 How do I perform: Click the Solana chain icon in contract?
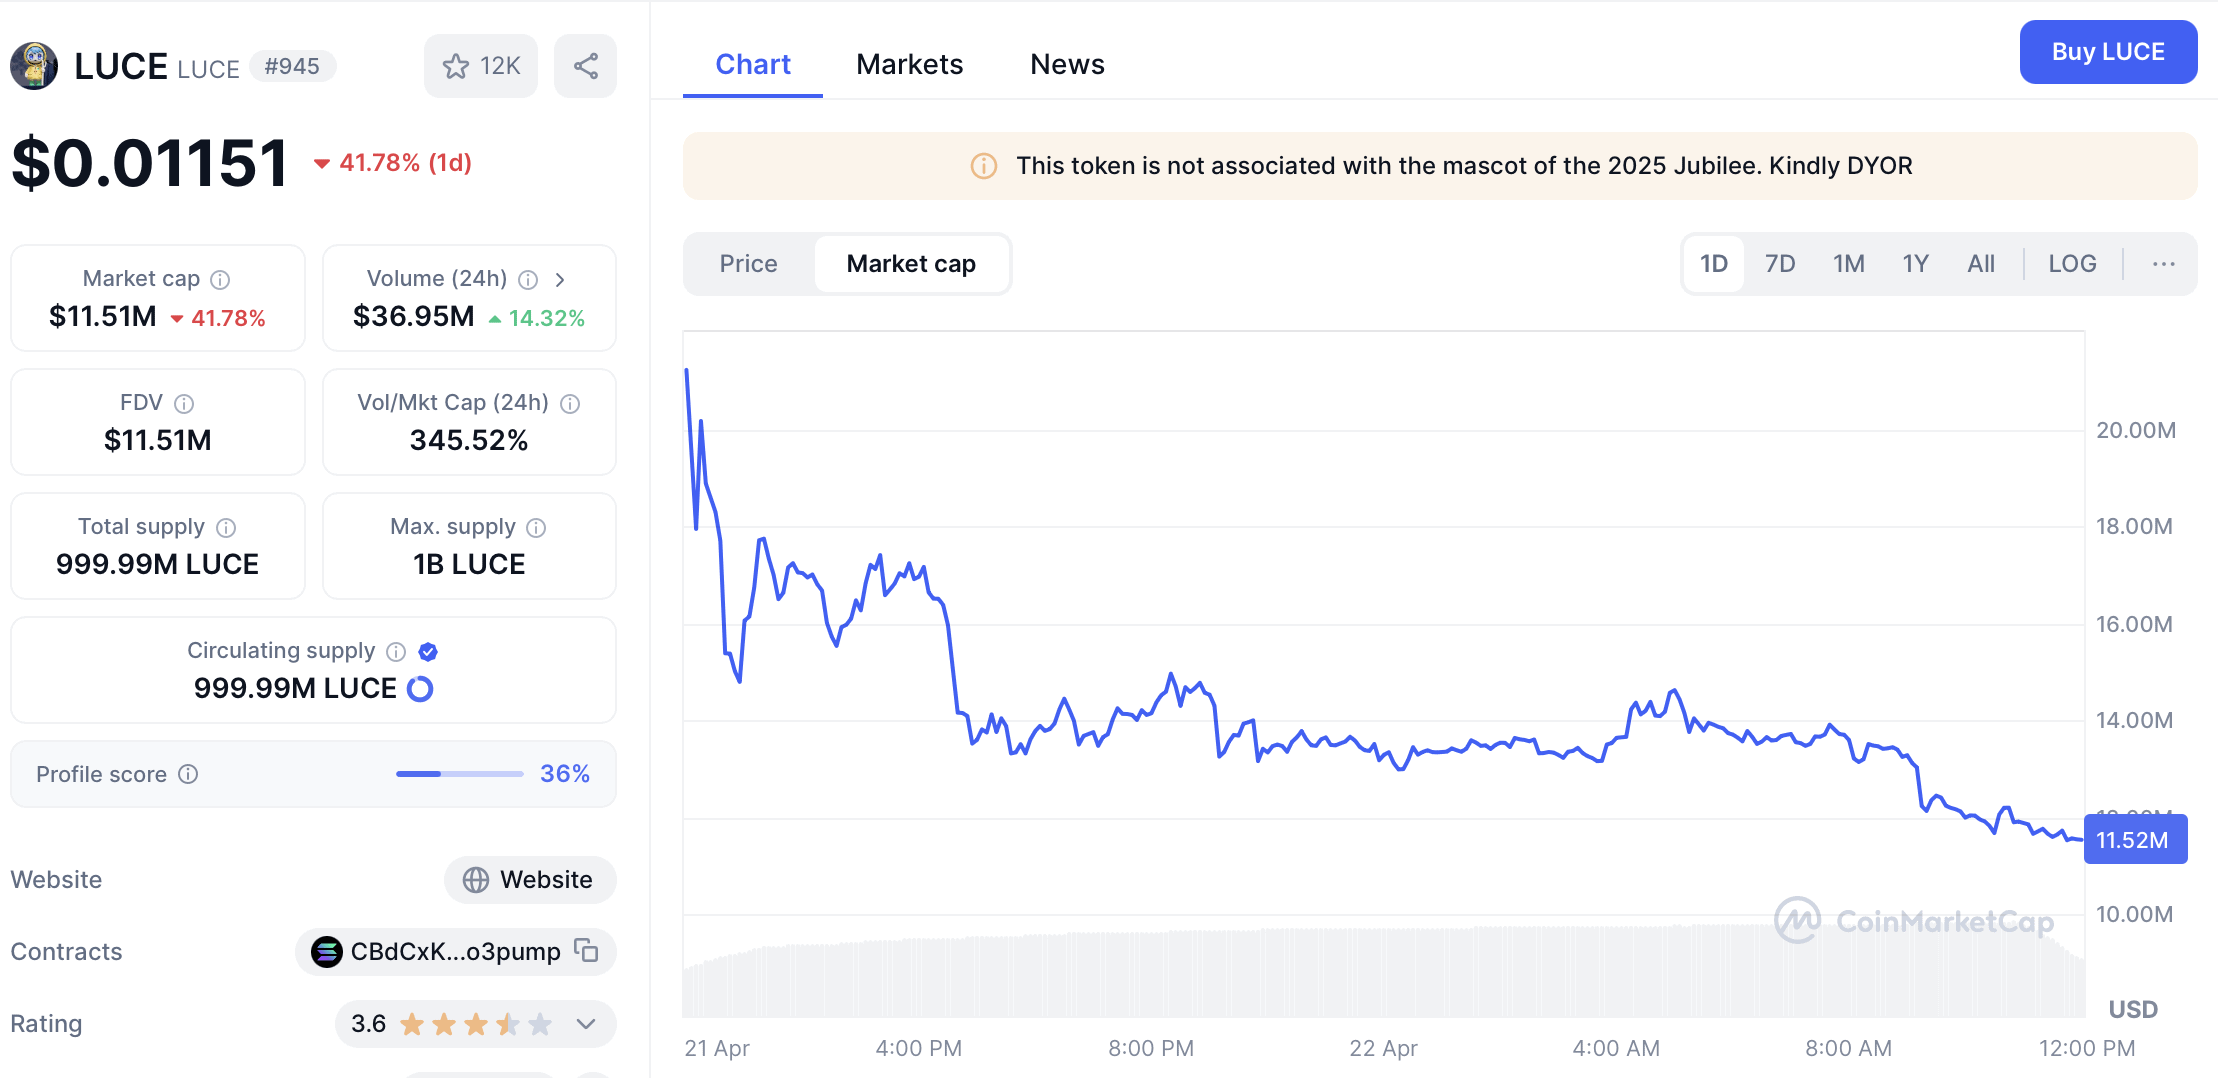coord(326,952)
